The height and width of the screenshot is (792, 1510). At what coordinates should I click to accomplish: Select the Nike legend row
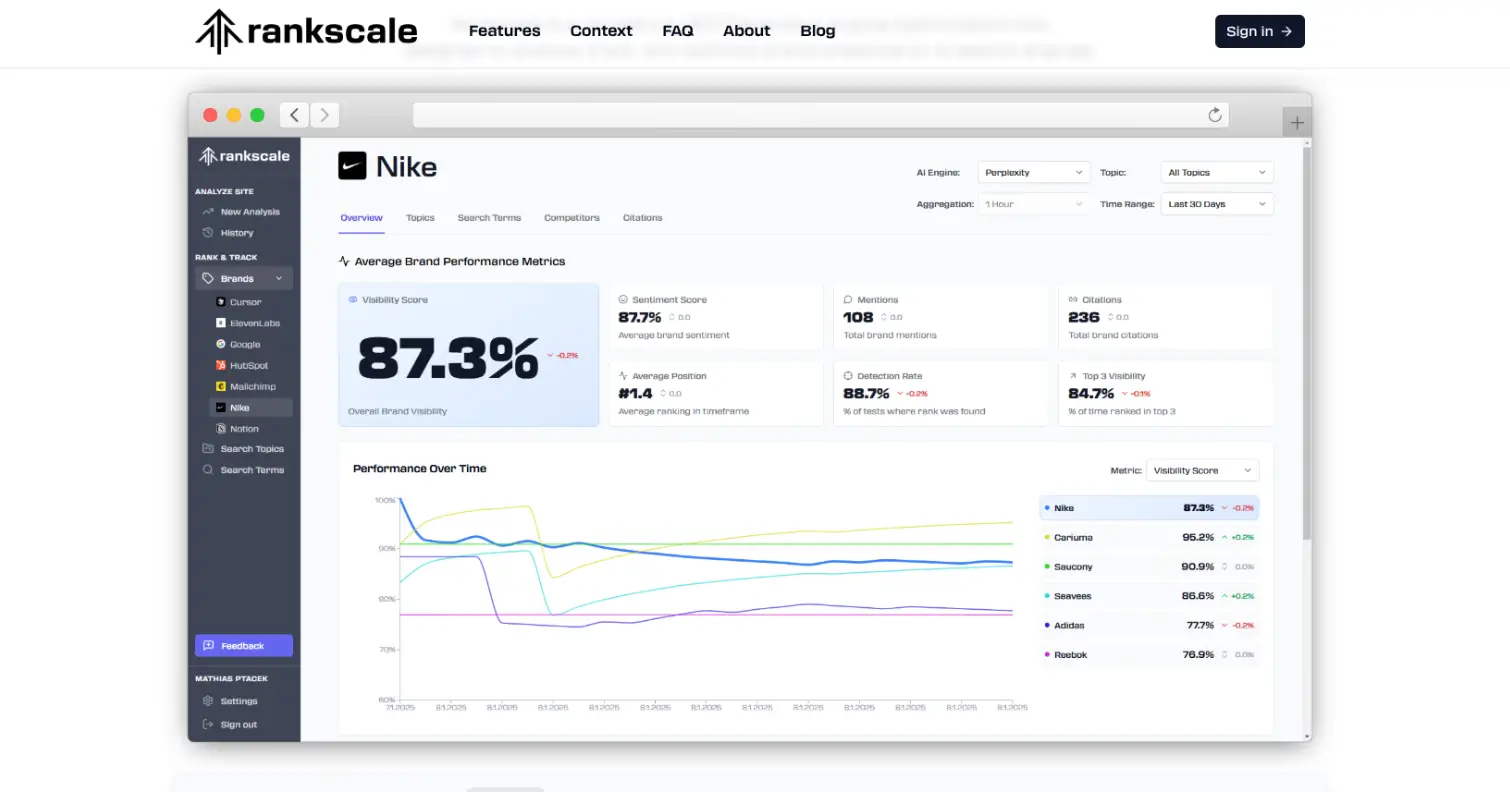coord(1150,508)
